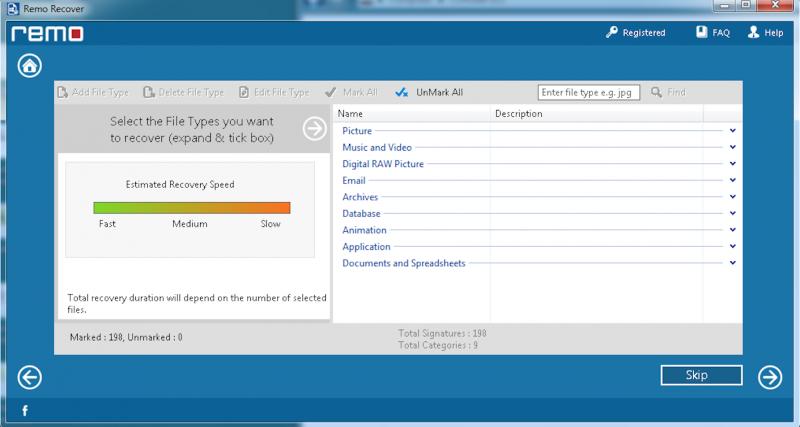Select the Email category row
The height and width of the screenshot is (427, 800).
(x=537, y=180)
